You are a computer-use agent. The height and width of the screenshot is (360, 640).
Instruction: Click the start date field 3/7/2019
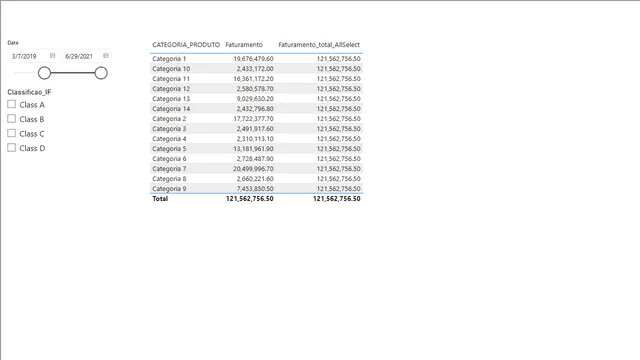tap(32, 56)
